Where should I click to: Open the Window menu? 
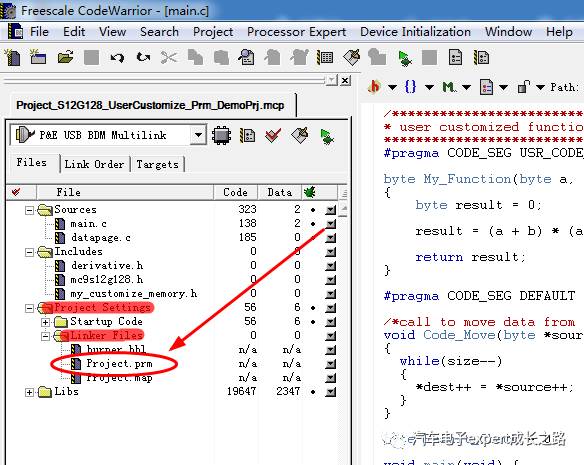pos(508,32)
